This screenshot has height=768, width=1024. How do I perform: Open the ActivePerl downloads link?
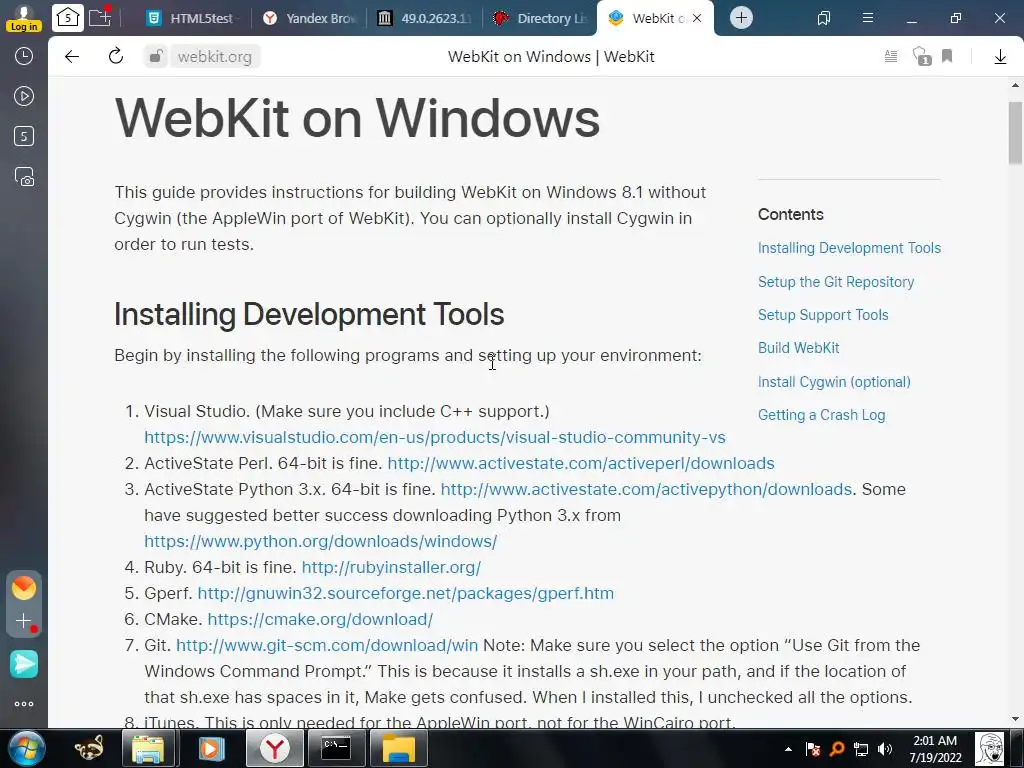pos(581,463)
